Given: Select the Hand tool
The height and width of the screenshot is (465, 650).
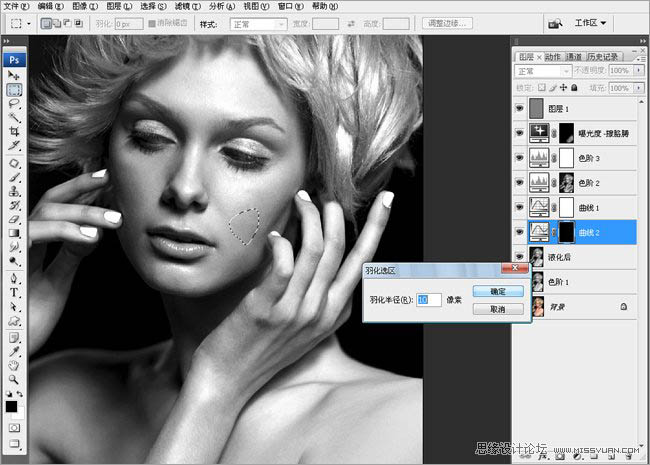Looking at the screenshot, I should pyautogui.click(x=15, y=366).
